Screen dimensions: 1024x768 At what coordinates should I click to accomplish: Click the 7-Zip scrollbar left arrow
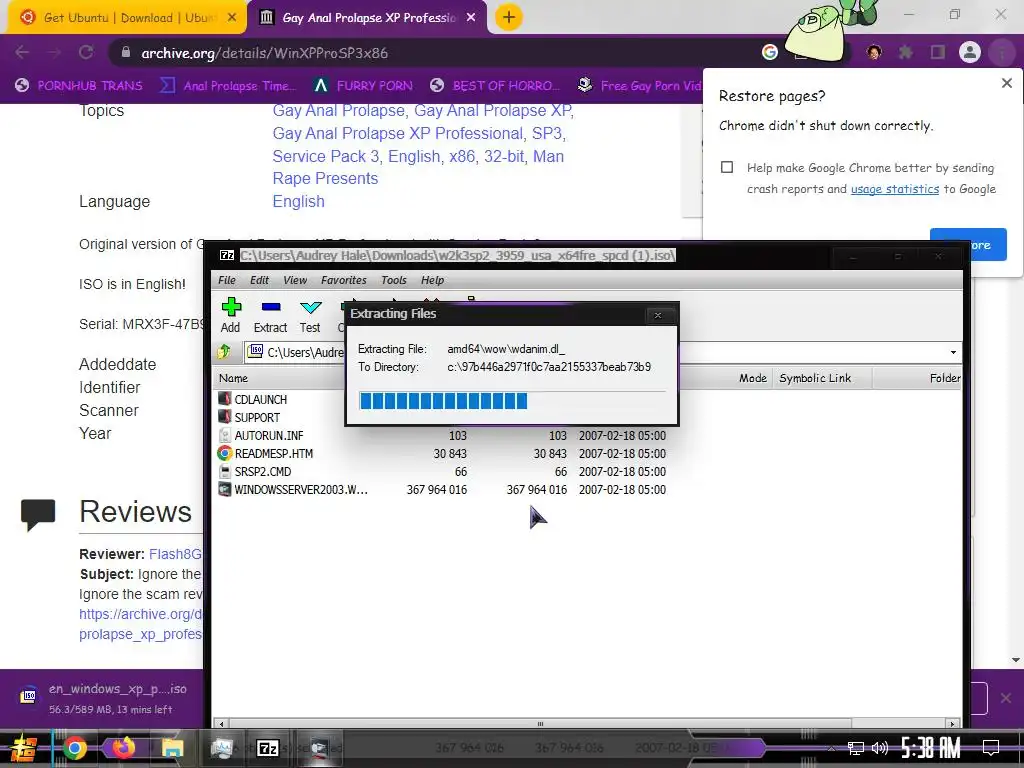tap(222, 724)
